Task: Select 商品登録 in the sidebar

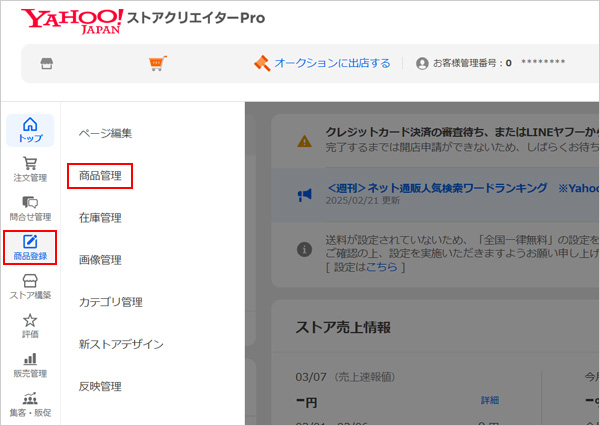Action: [30, 247]
